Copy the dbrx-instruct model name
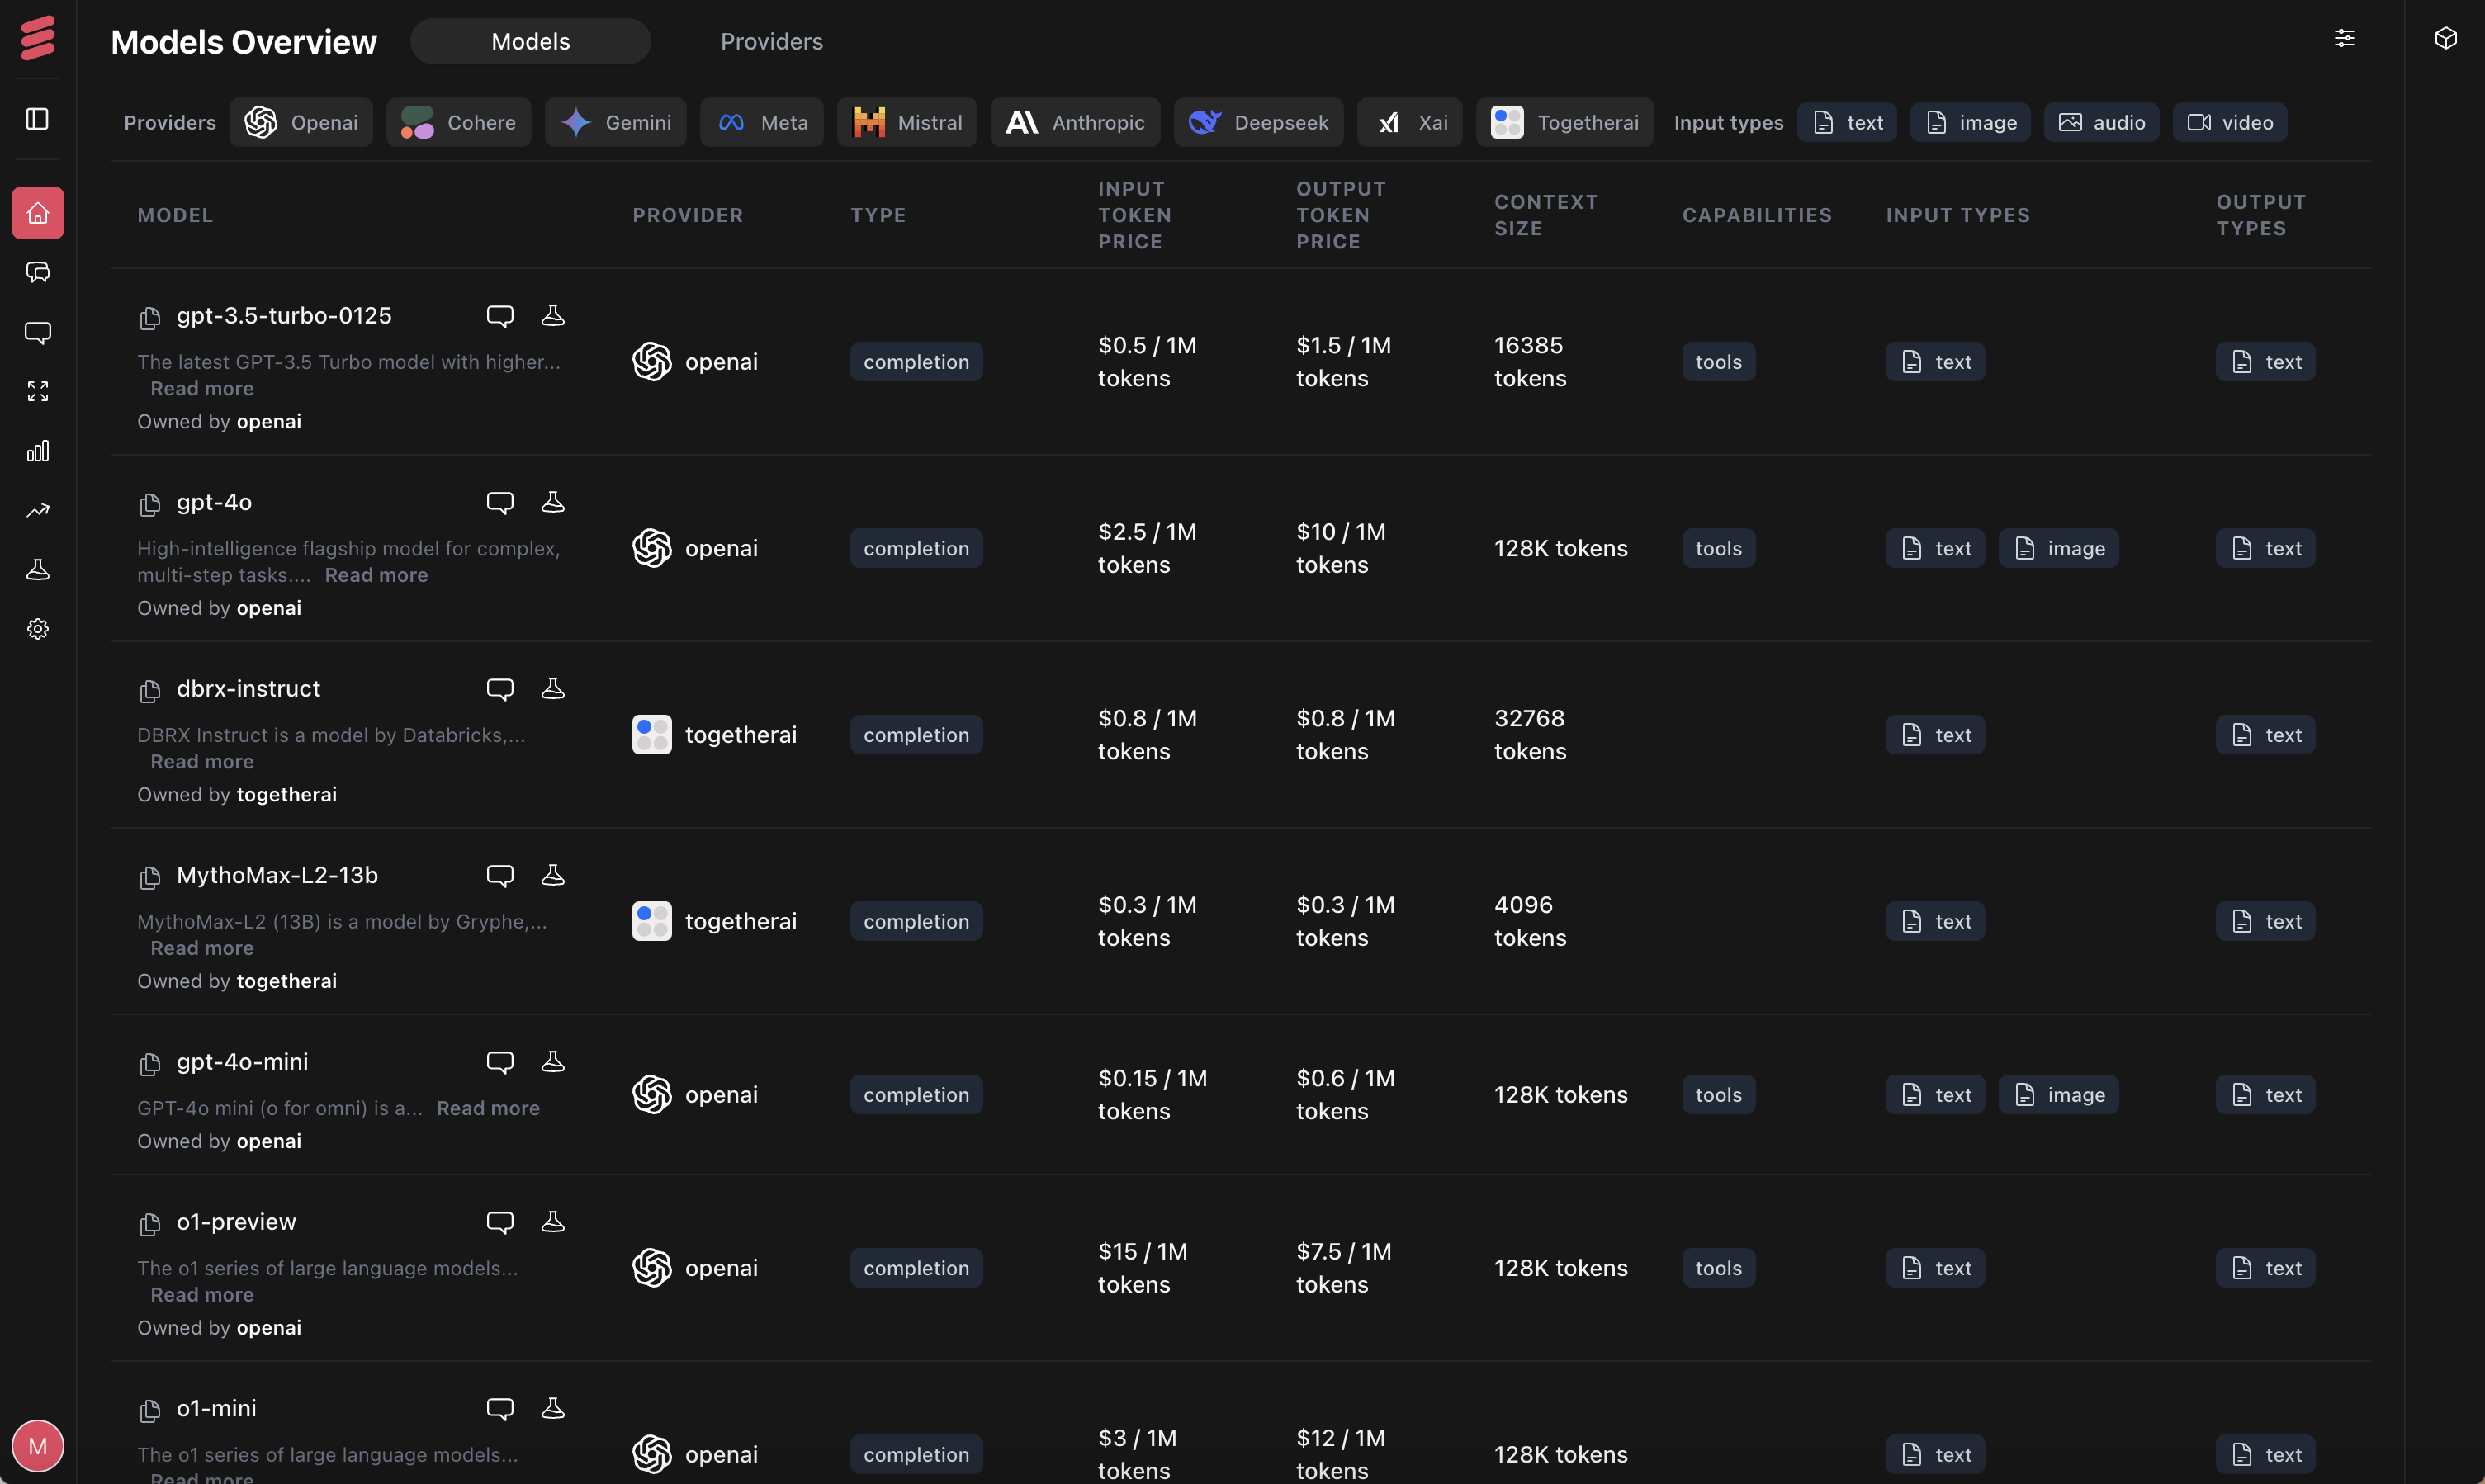The width and height of the screenshot is (2485, 1484). pyautogui.click(x=150, y=691)
